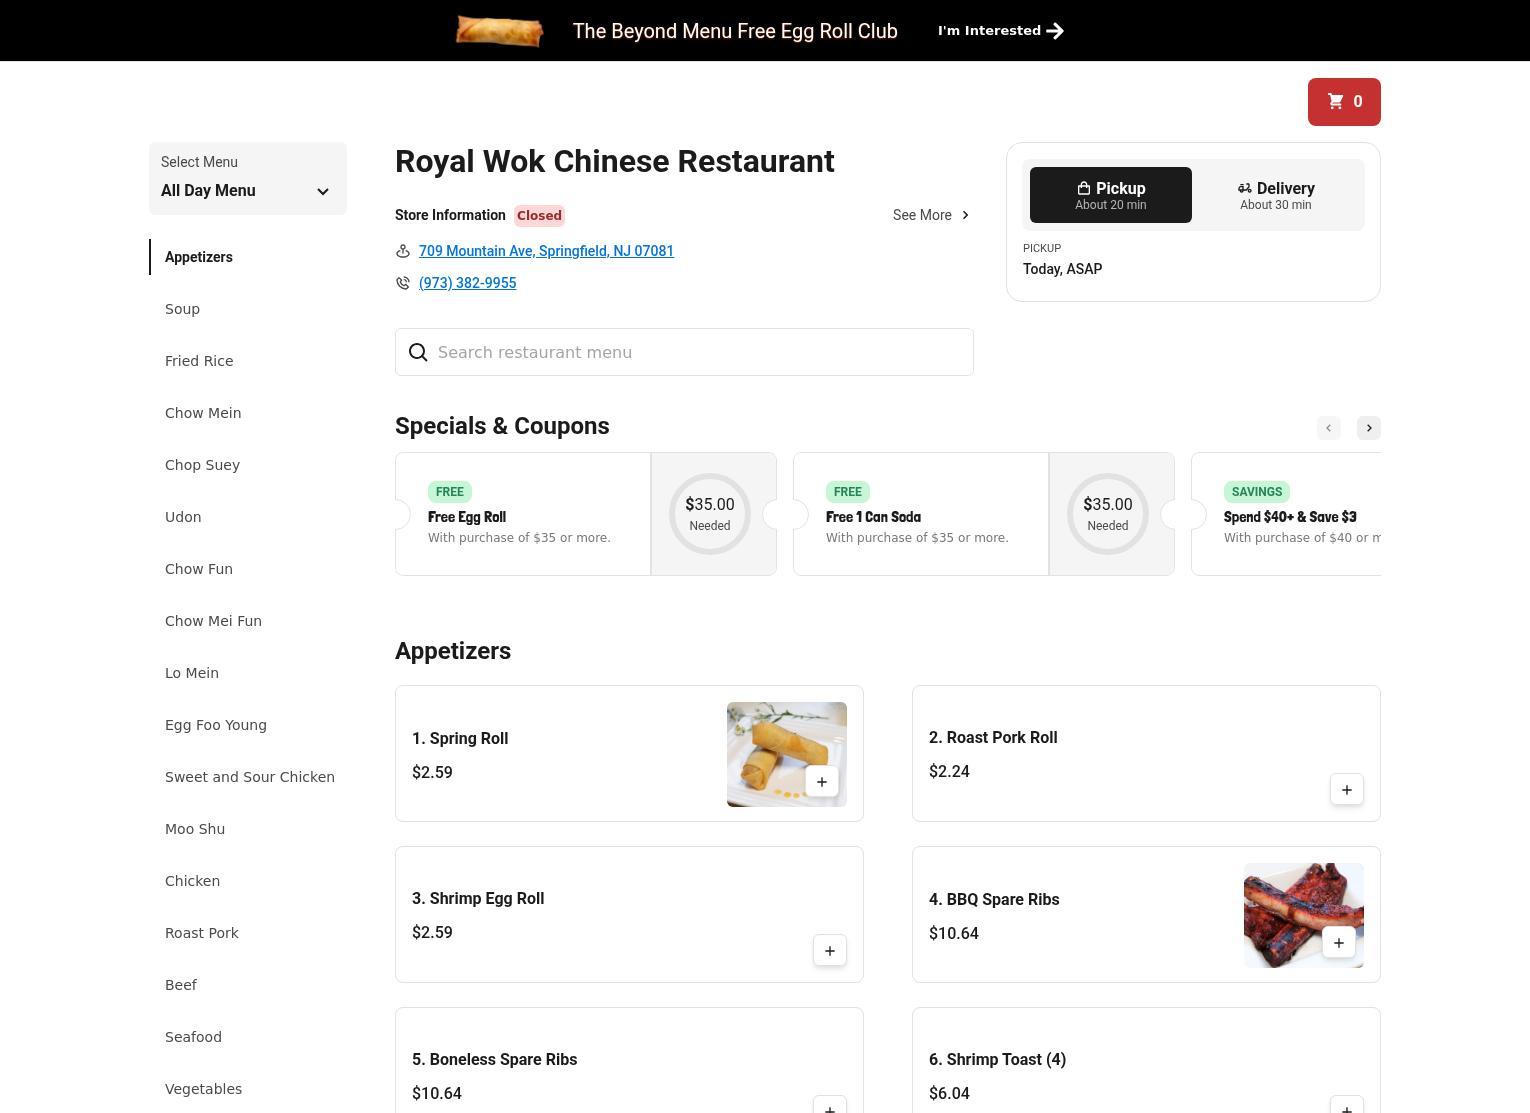1530x1113 pixels.
Task: Show previous specials and coupons
Action: point(1329,428)
